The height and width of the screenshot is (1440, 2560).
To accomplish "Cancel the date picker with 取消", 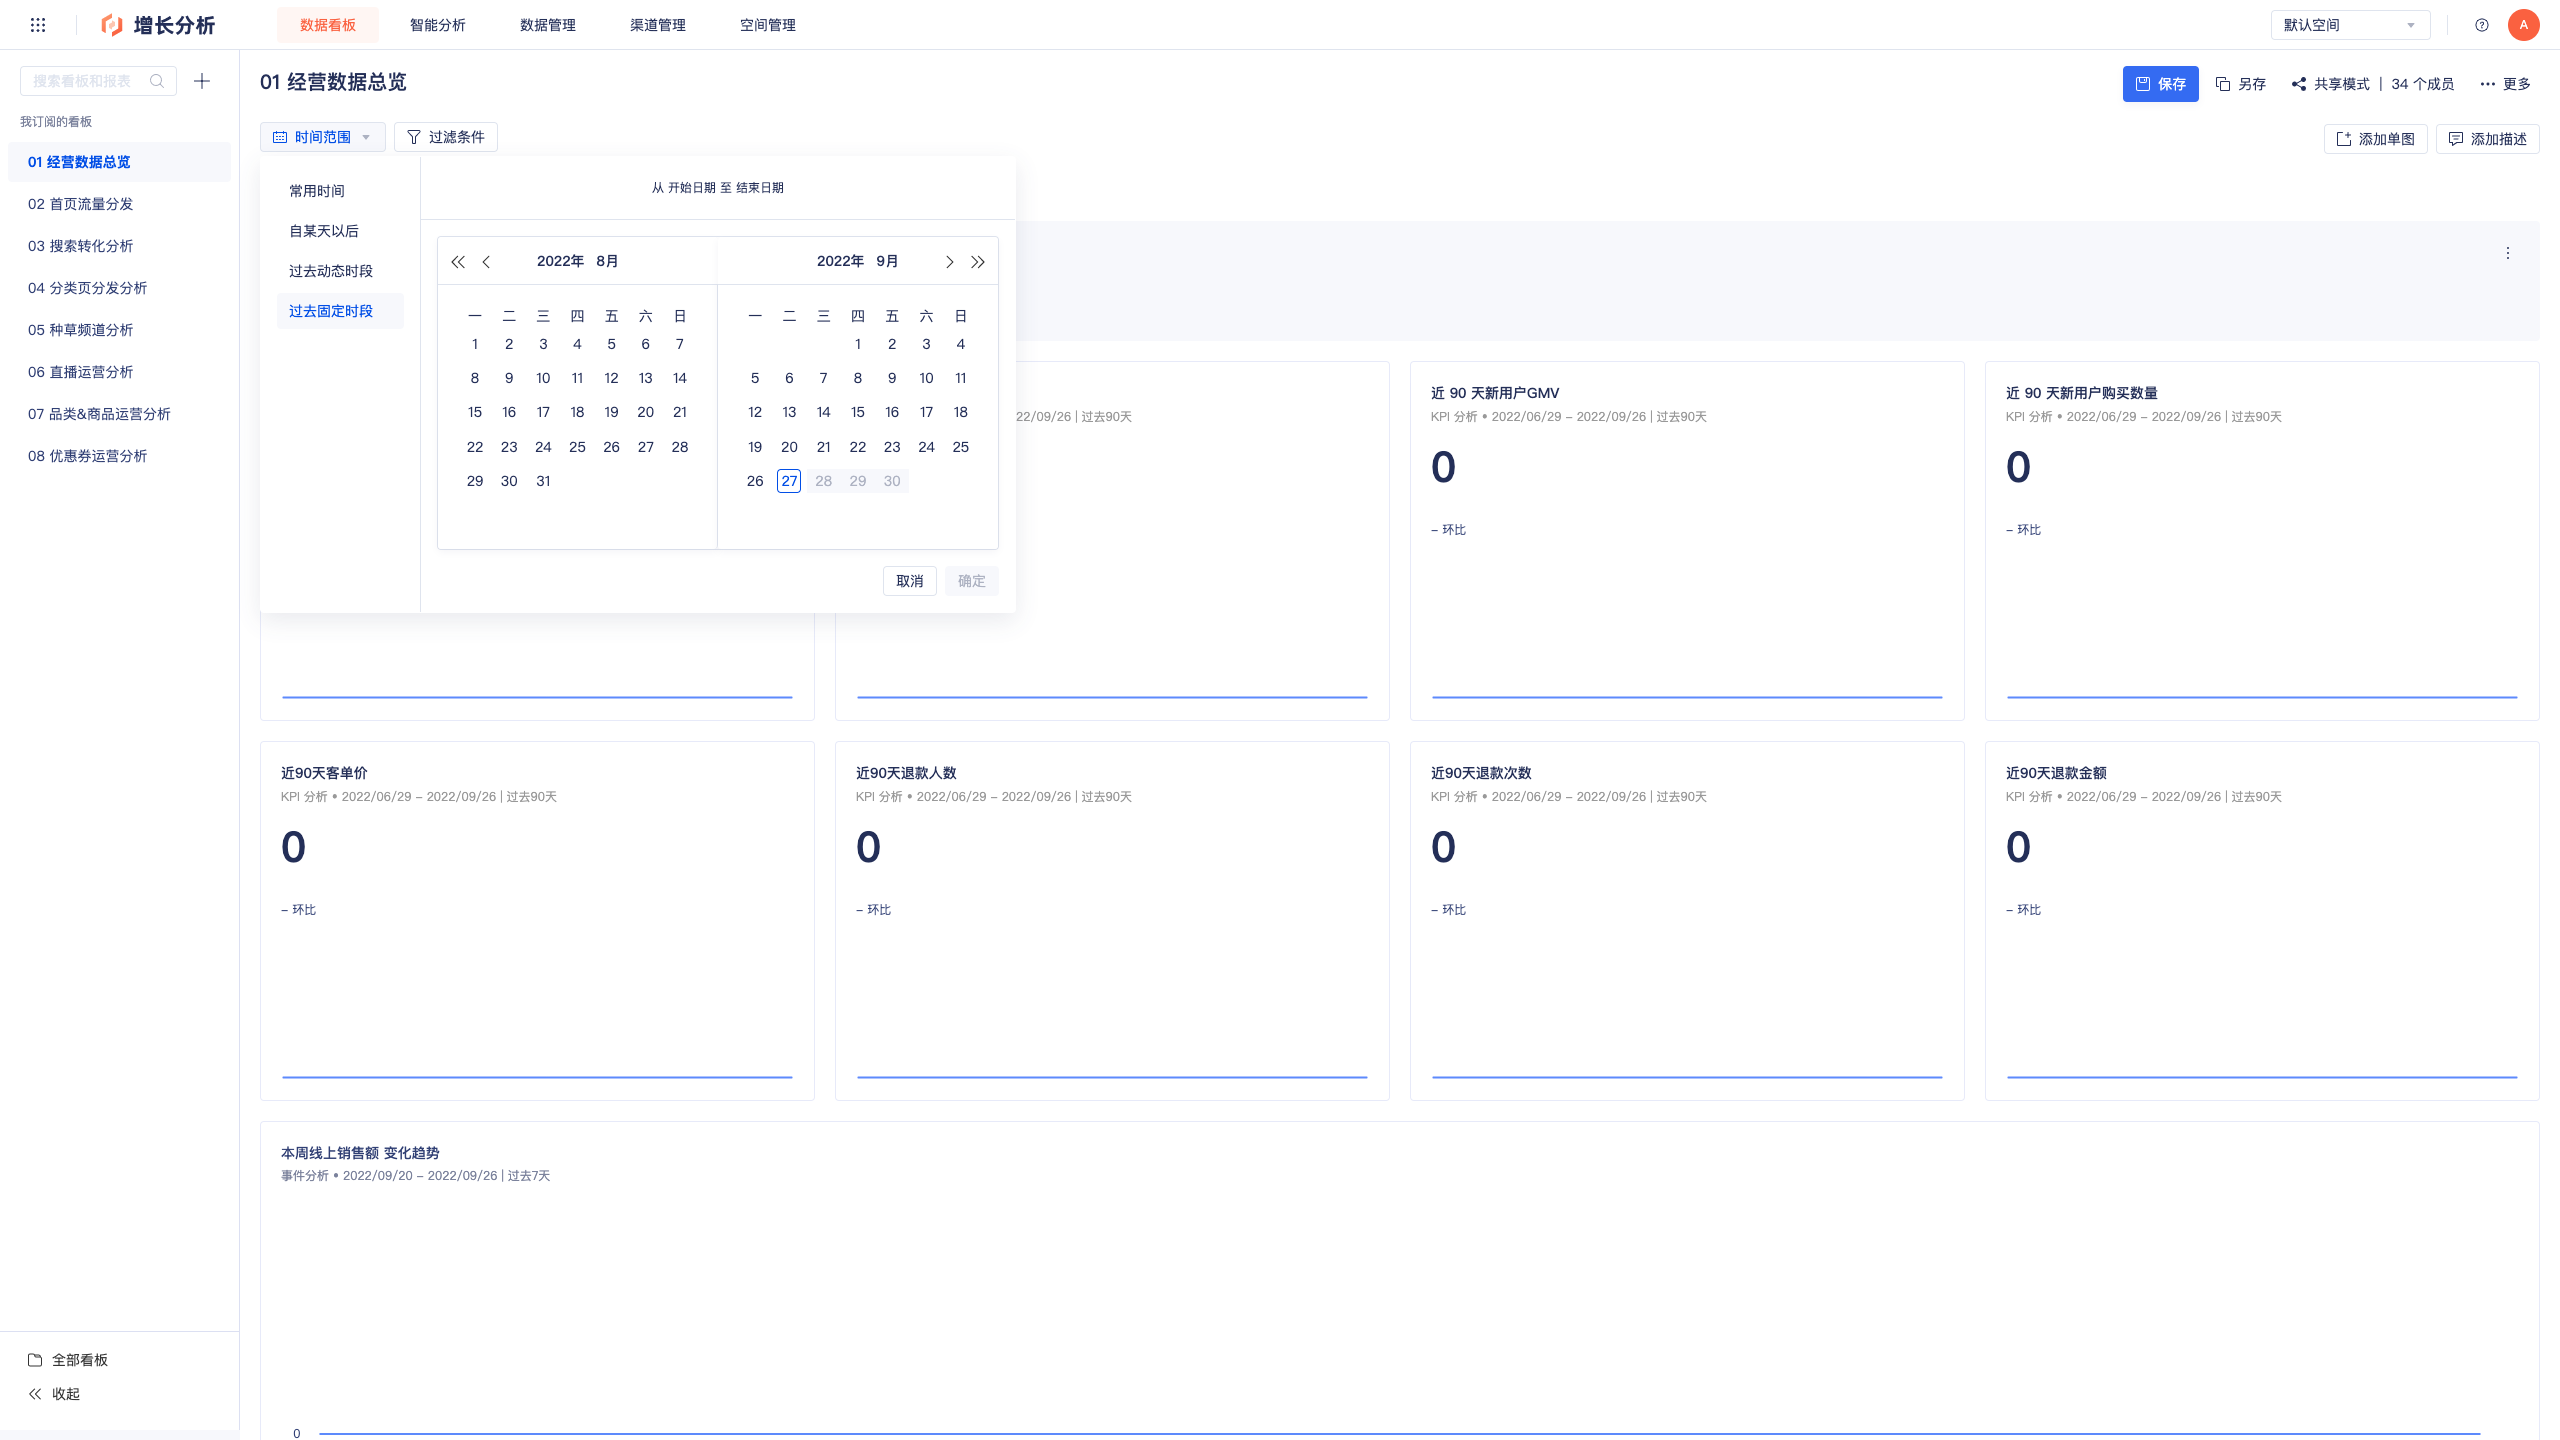I will click(910, 581).
